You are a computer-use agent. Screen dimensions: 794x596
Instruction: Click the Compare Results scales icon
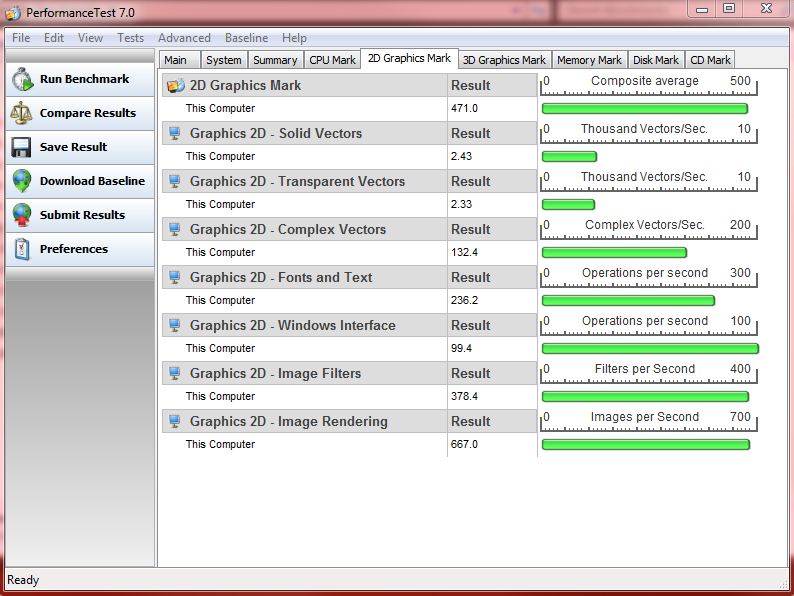coord(21,113)
